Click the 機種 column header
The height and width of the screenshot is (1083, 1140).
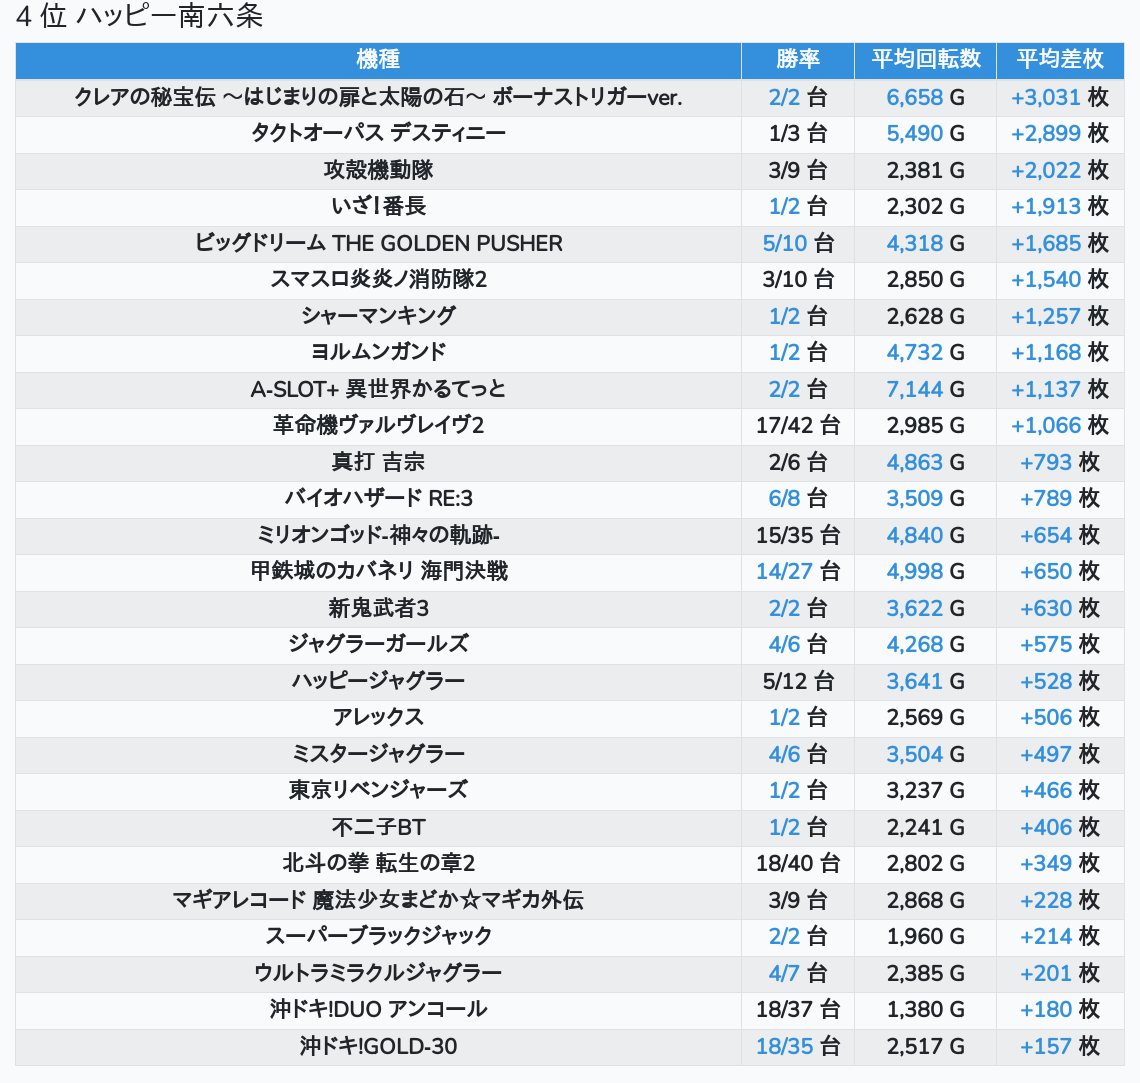378,60
